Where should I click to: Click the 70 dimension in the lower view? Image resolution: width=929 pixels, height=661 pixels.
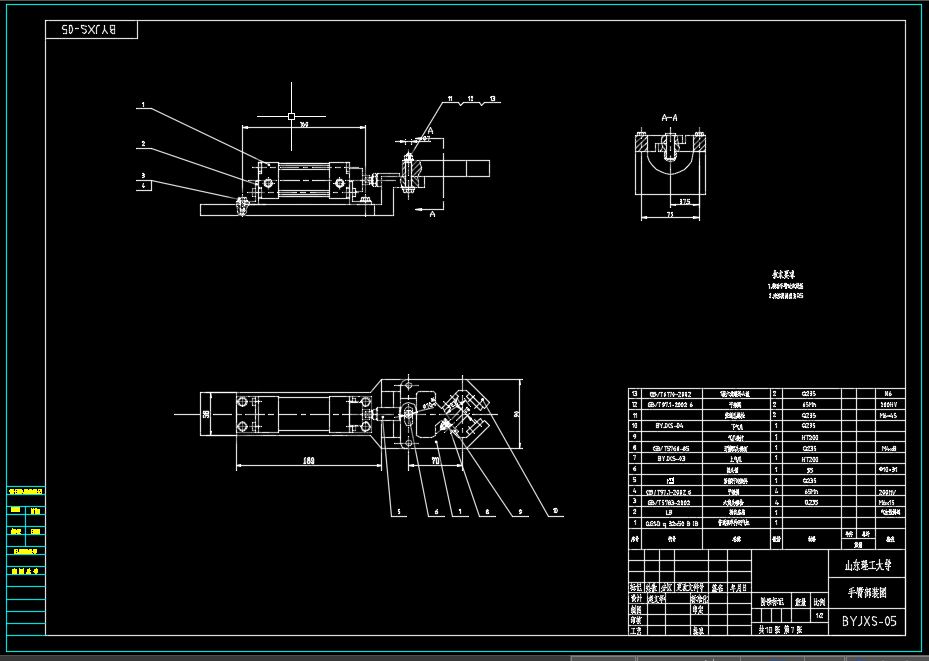coord(435,460)
